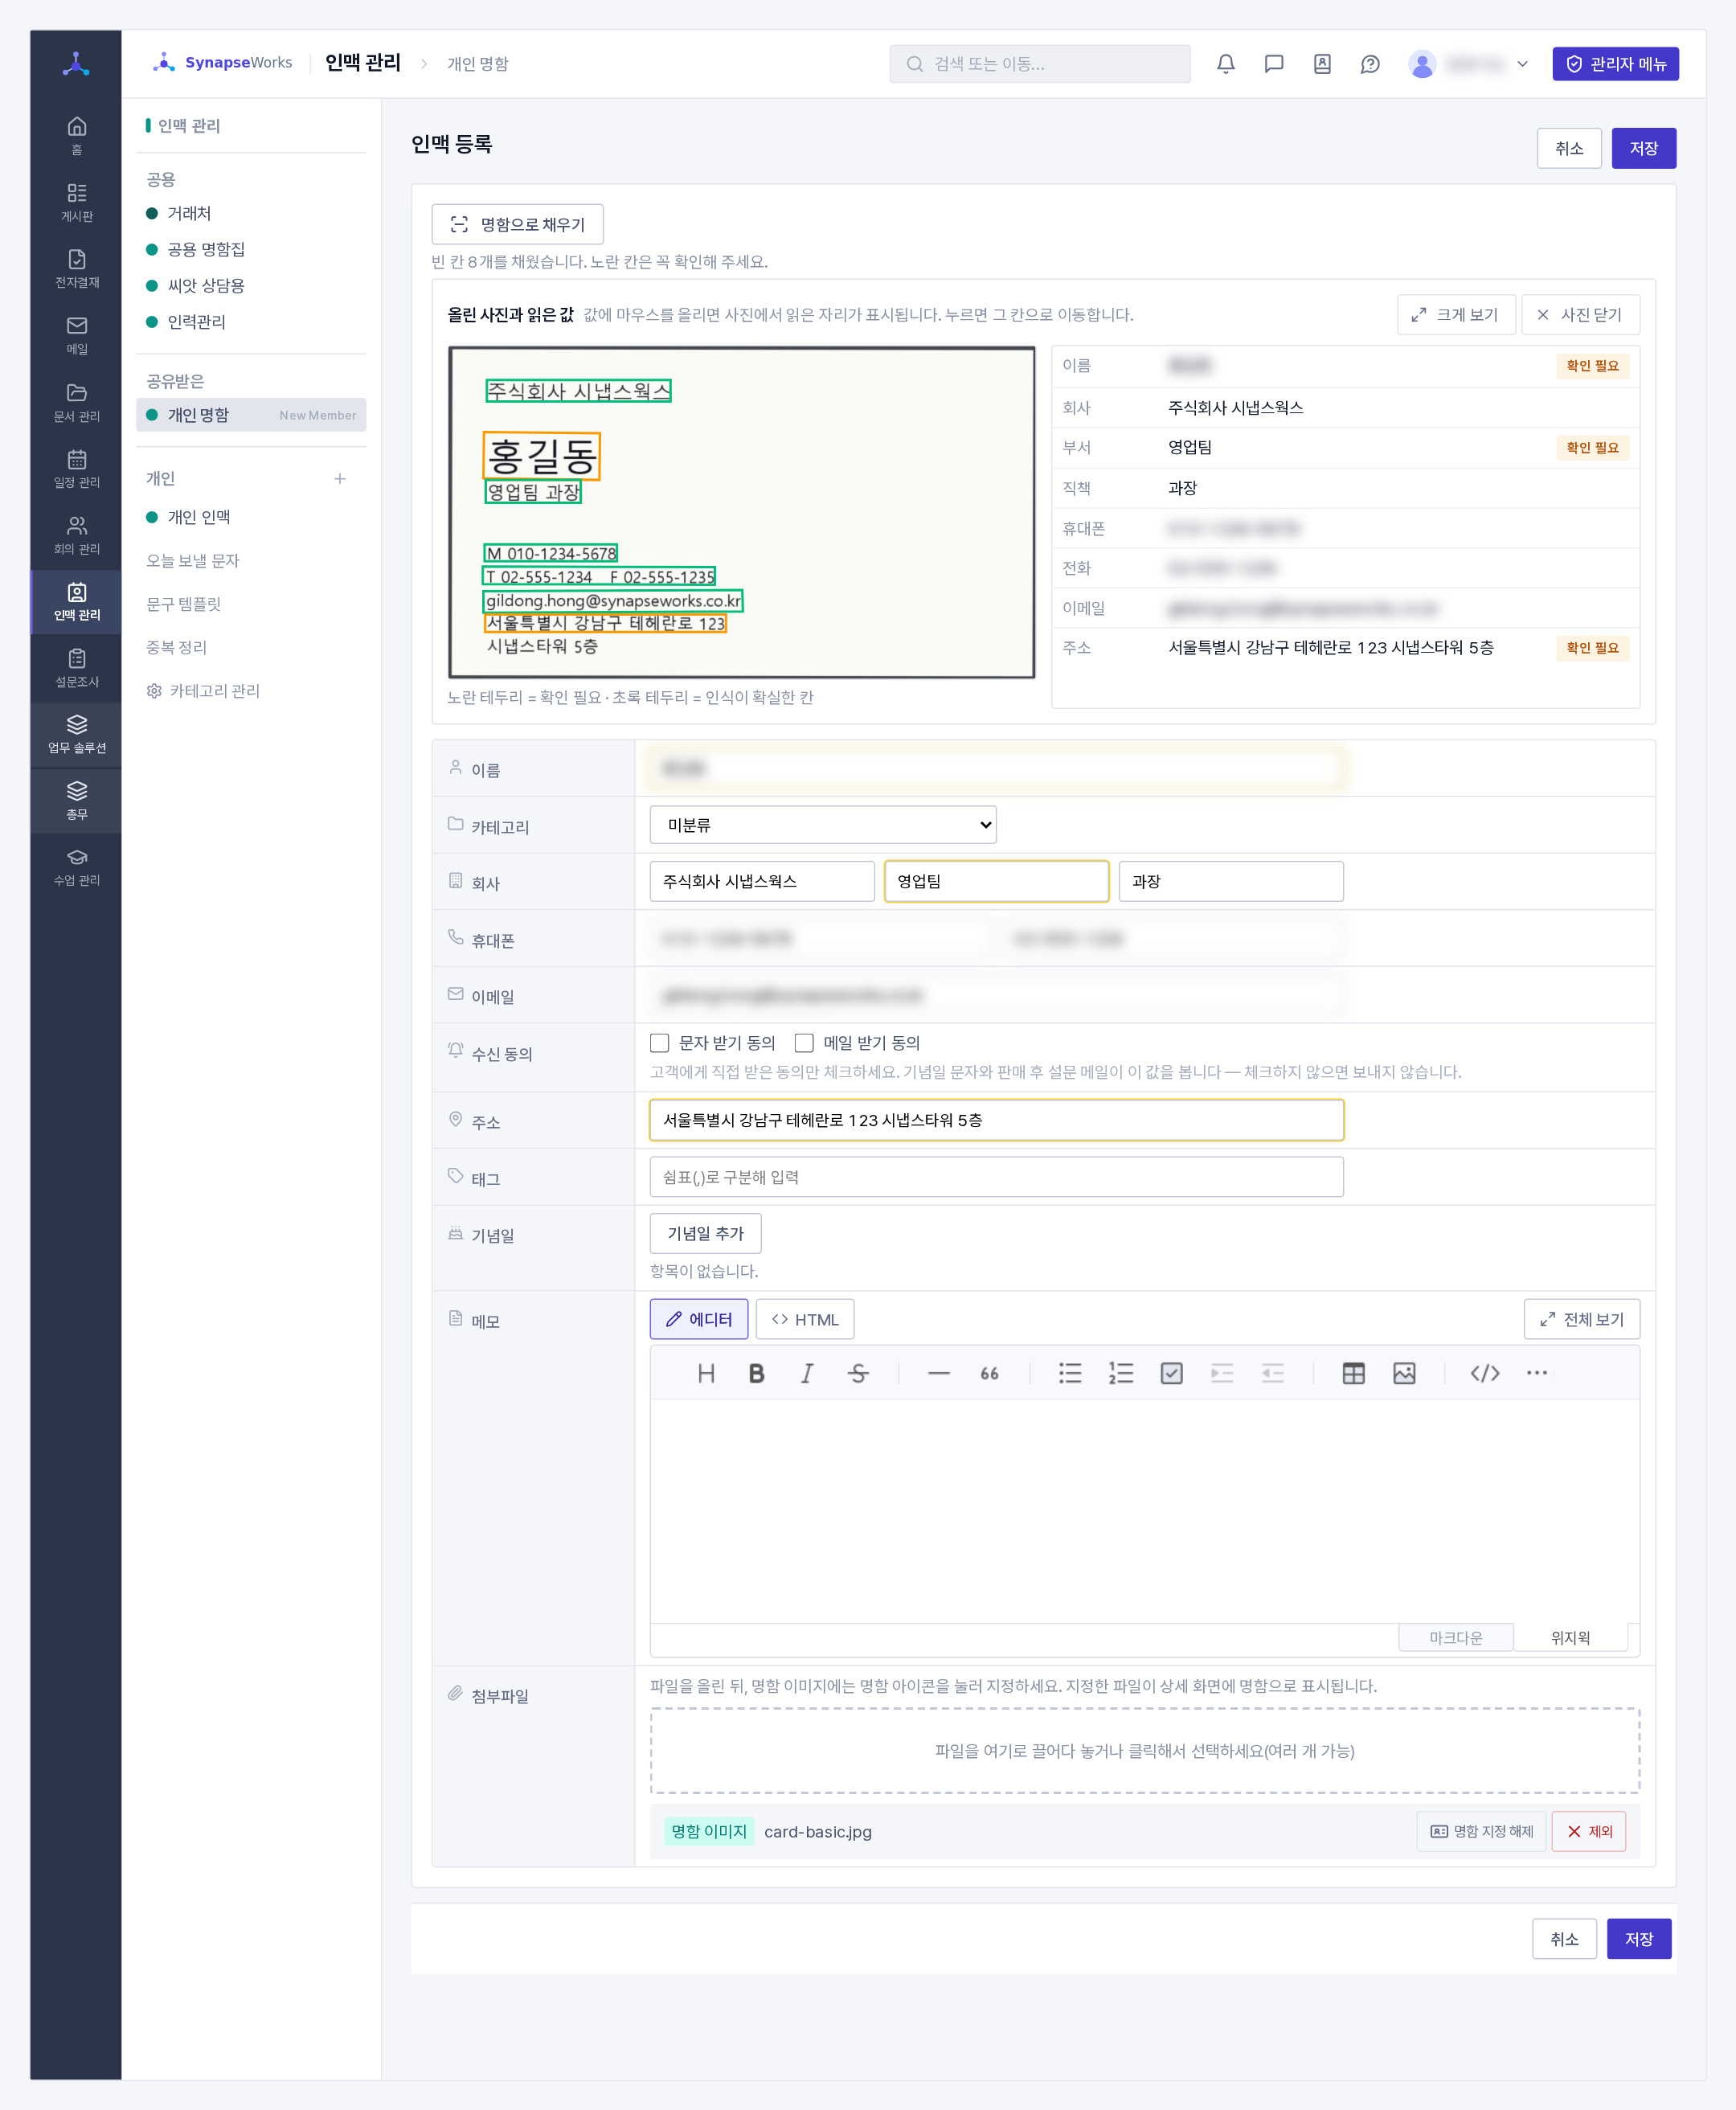Open the notifications bell icon
1736x2110 pixels.
pos(1225,64)
